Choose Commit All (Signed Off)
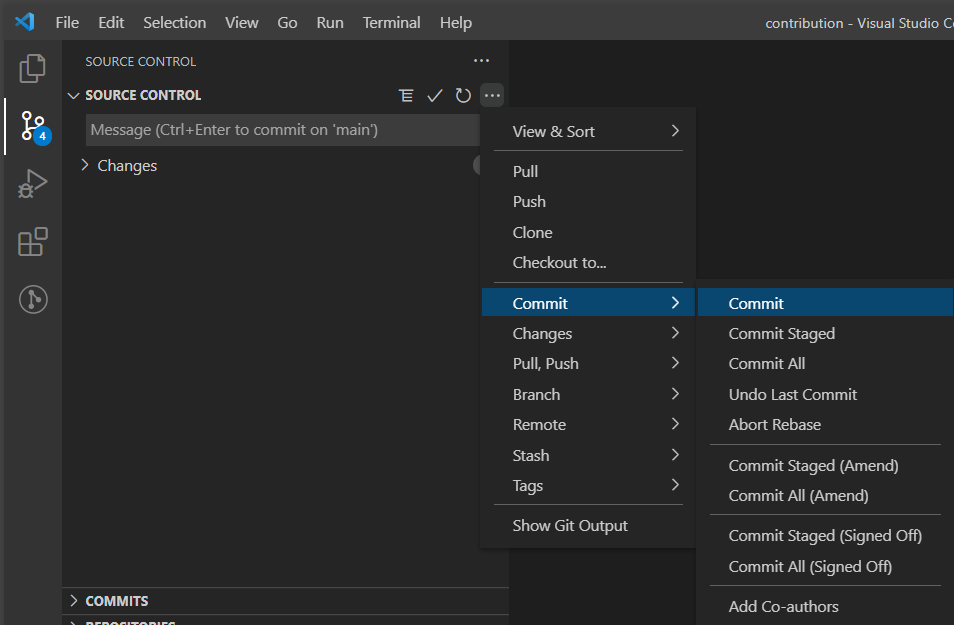This screenshot has width=954, height=625. click(826, 567)
